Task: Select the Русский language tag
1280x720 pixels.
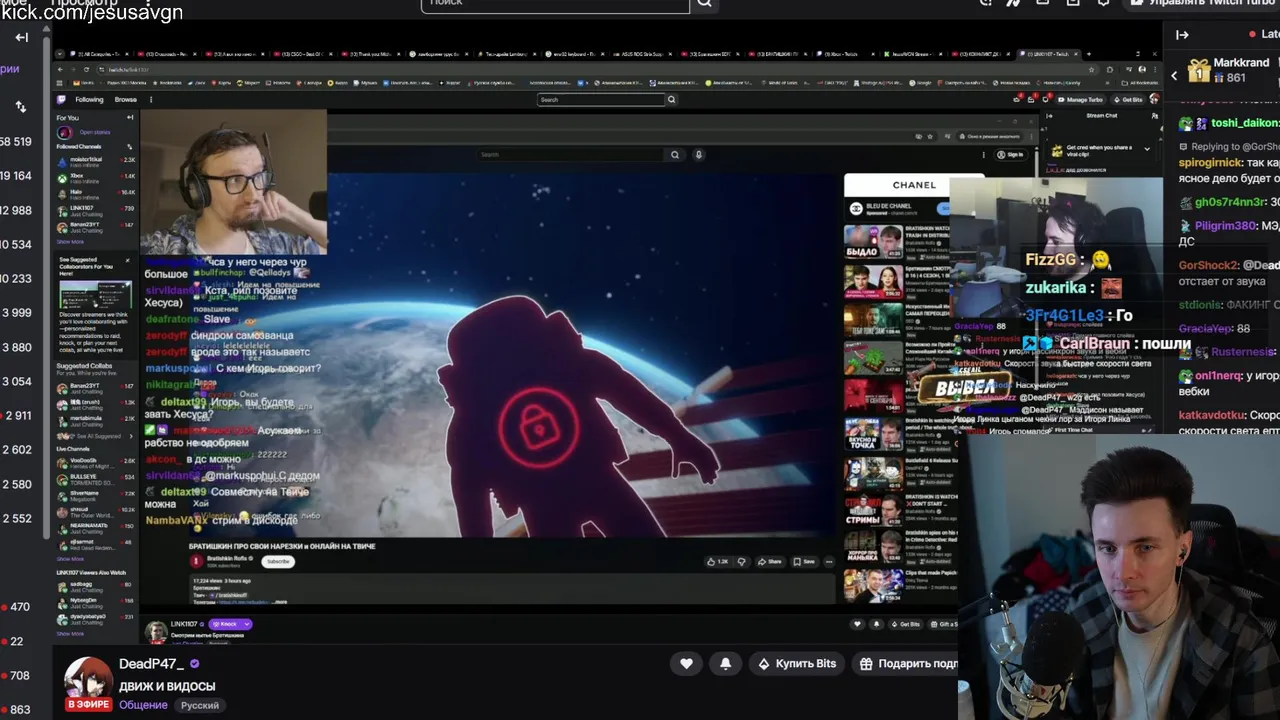Action: 200,705
